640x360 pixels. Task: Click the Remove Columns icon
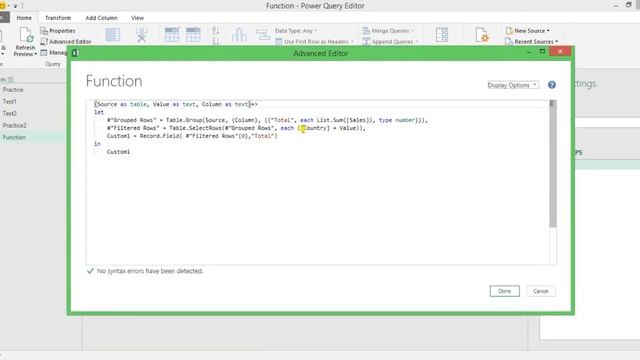pos(142,35)
